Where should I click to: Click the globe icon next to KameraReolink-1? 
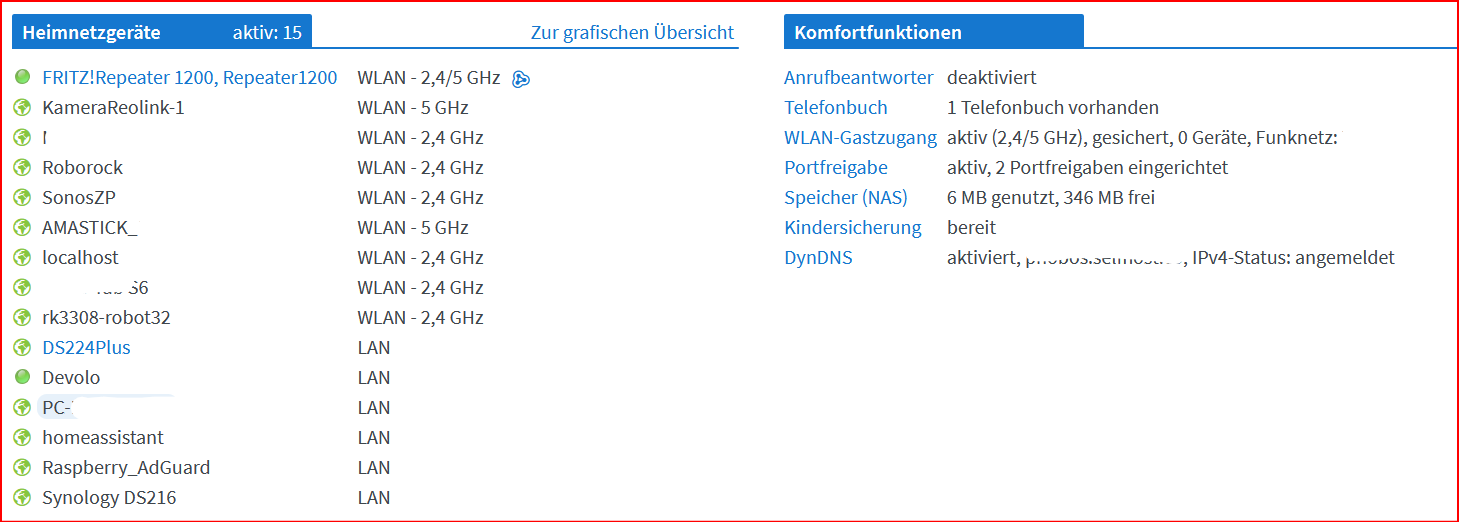[x=23, y=108]
